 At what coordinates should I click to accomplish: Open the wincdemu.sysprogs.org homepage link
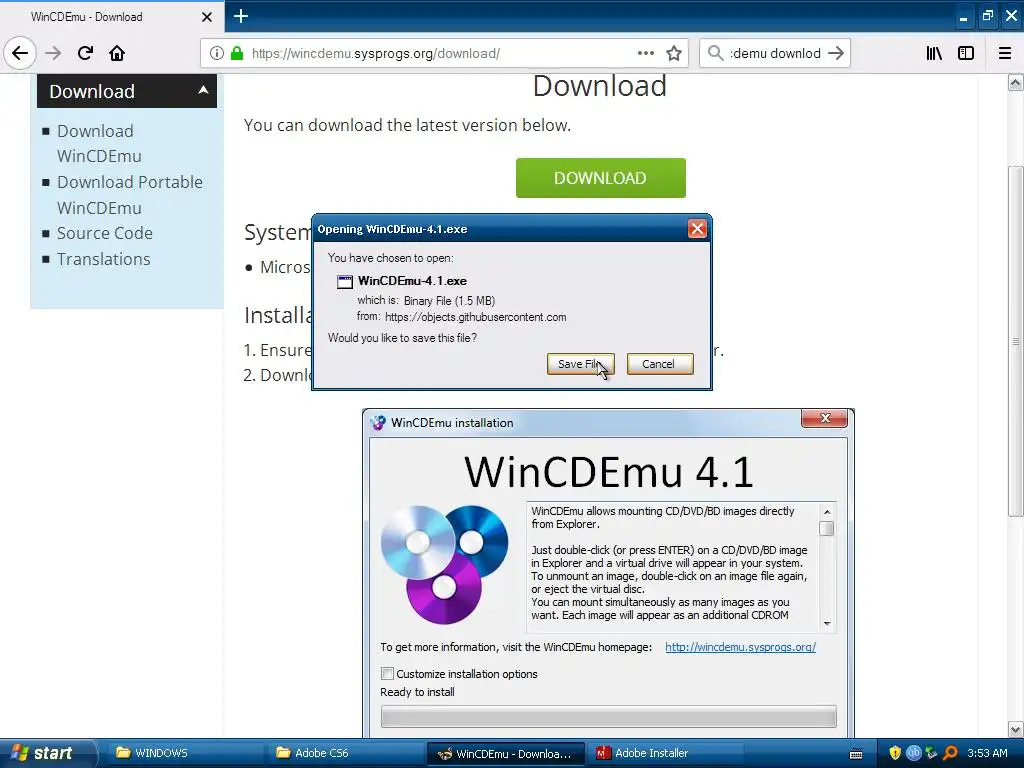[x=740, y=647]
